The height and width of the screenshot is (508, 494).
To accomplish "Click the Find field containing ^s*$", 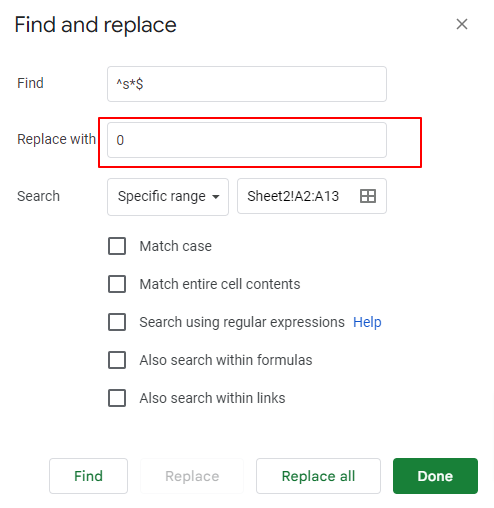I will (x=247, y=84).
